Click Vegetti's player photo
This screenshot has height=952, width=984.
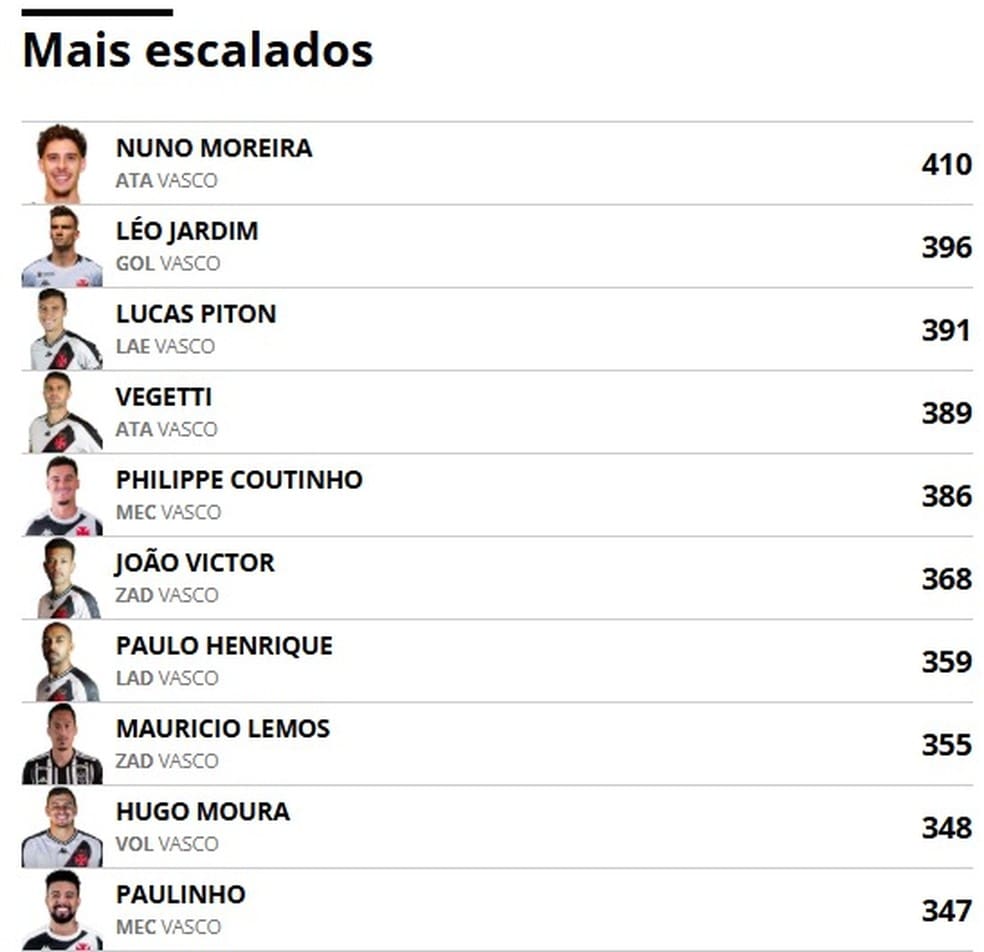[x=62, y=412]
